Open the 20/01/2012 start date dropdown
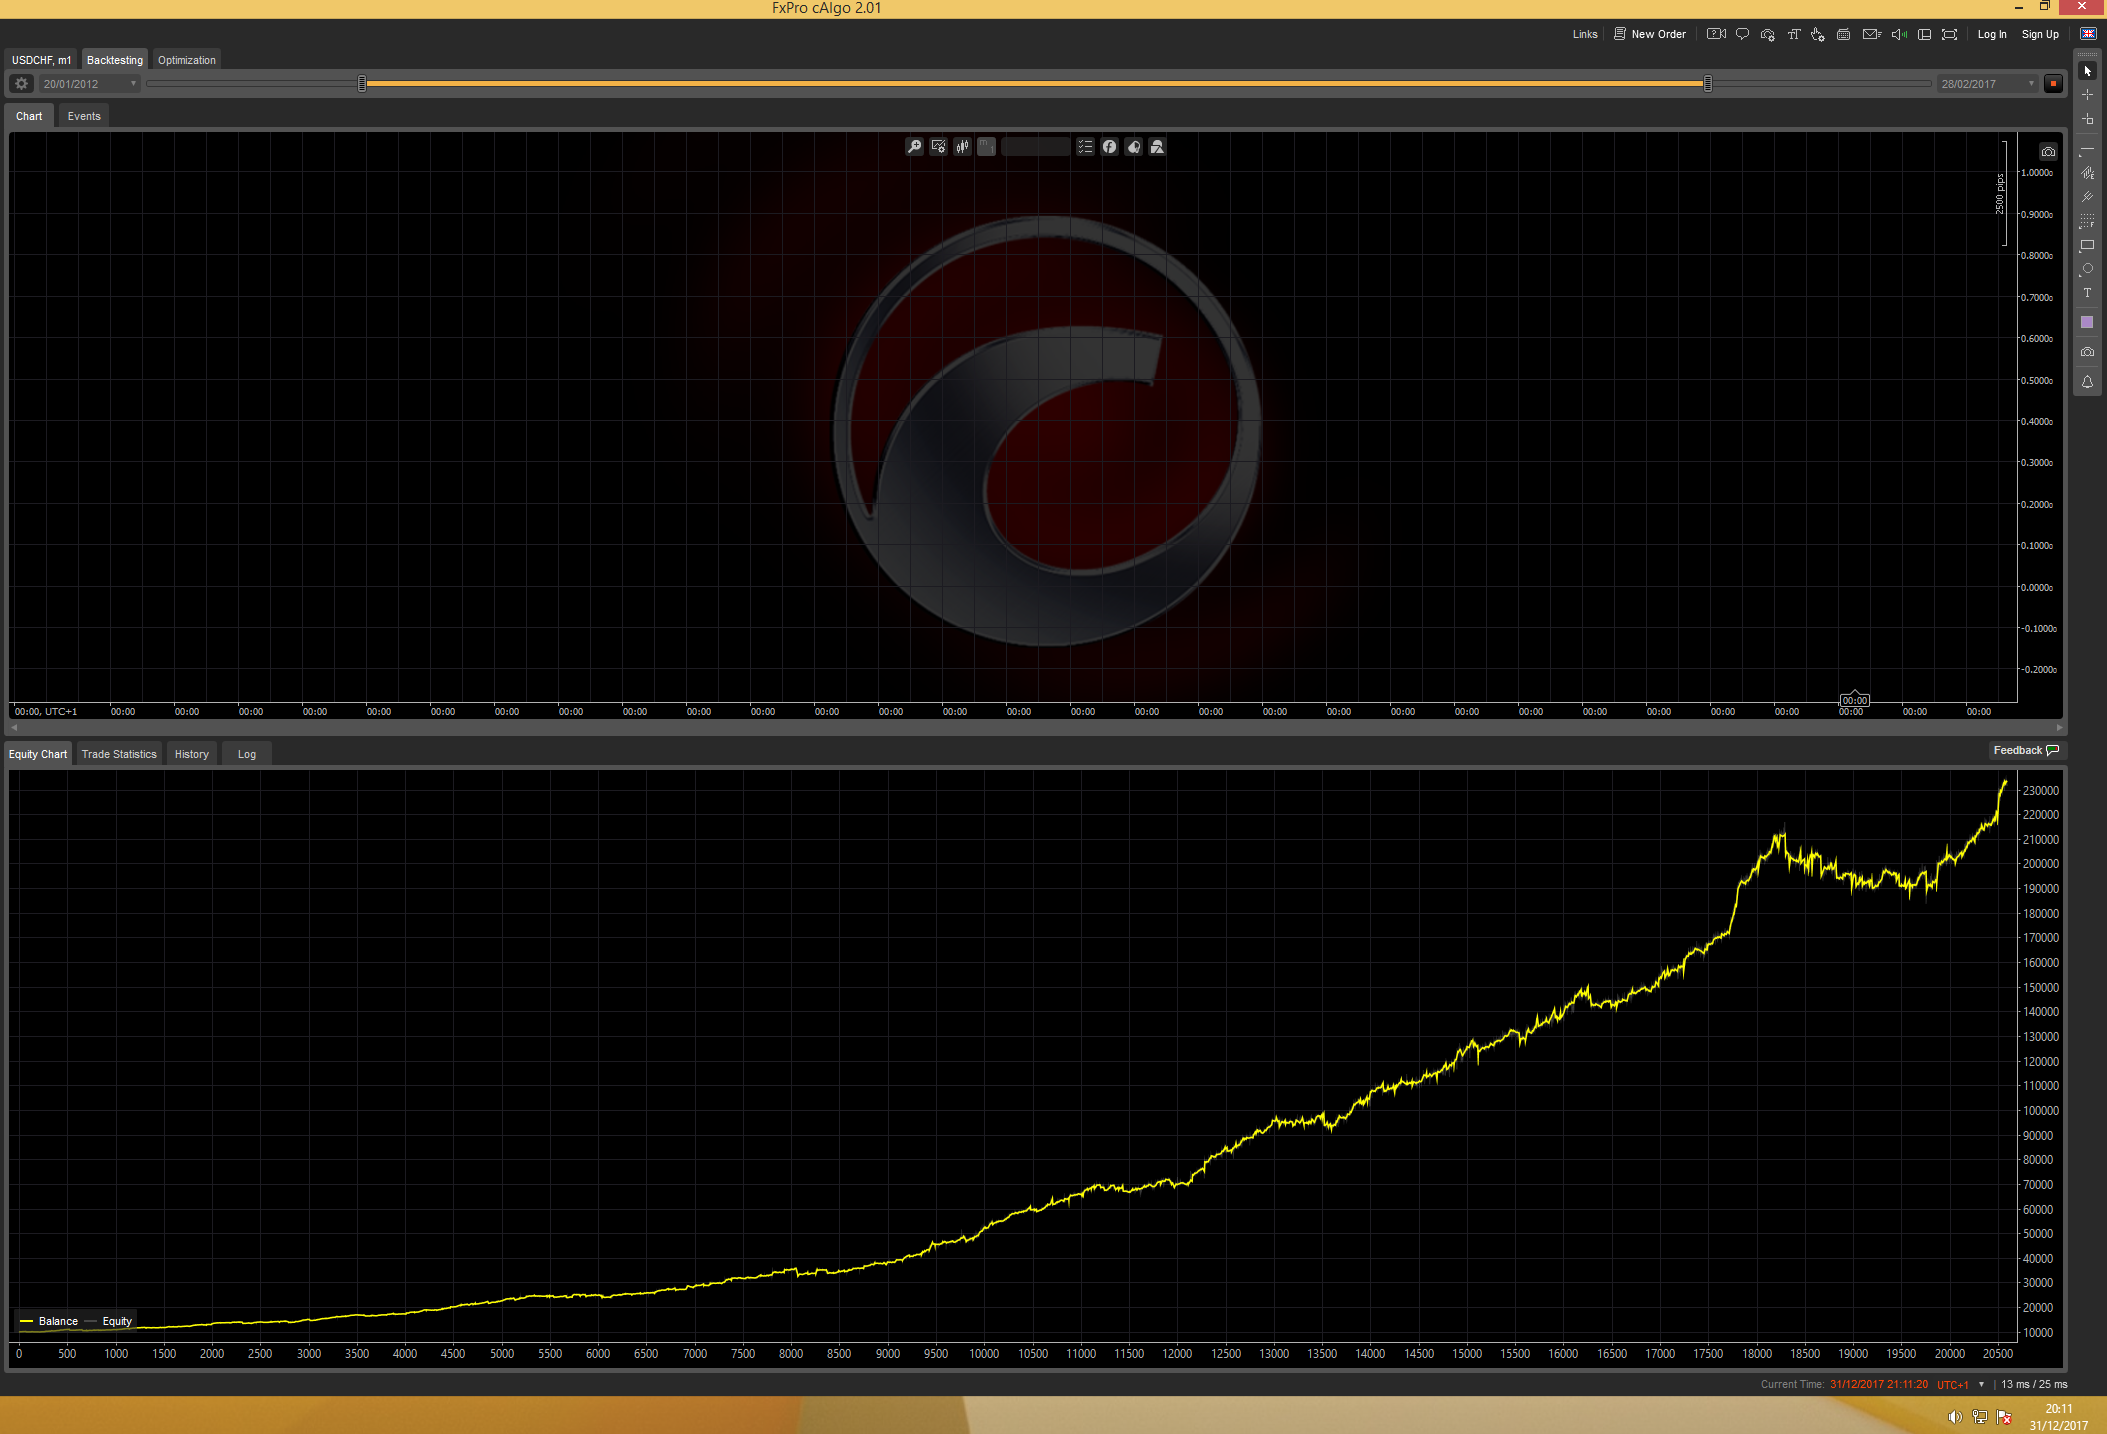This screenshot has height=1434, width=2107. (89, 84)
